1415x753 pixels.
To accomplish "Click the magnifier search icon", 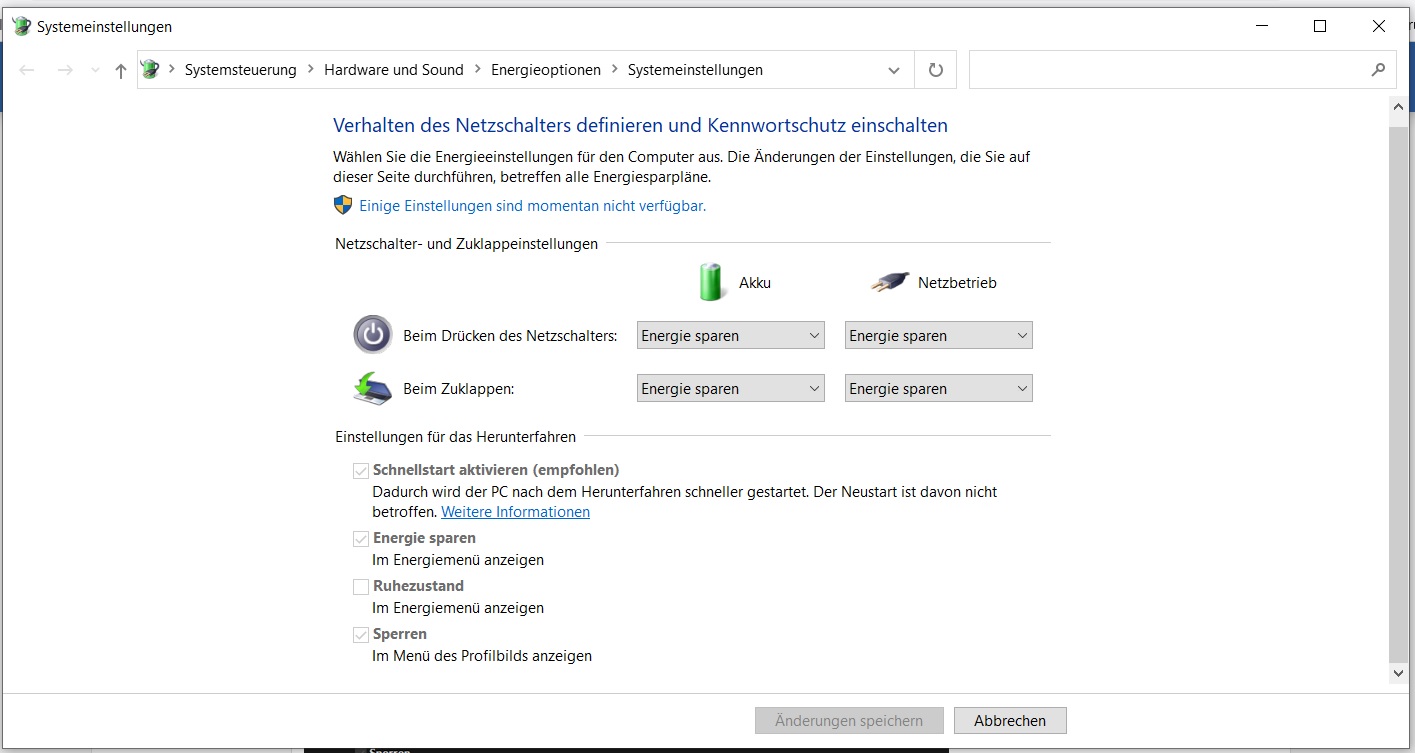I will click(1378, 70).
